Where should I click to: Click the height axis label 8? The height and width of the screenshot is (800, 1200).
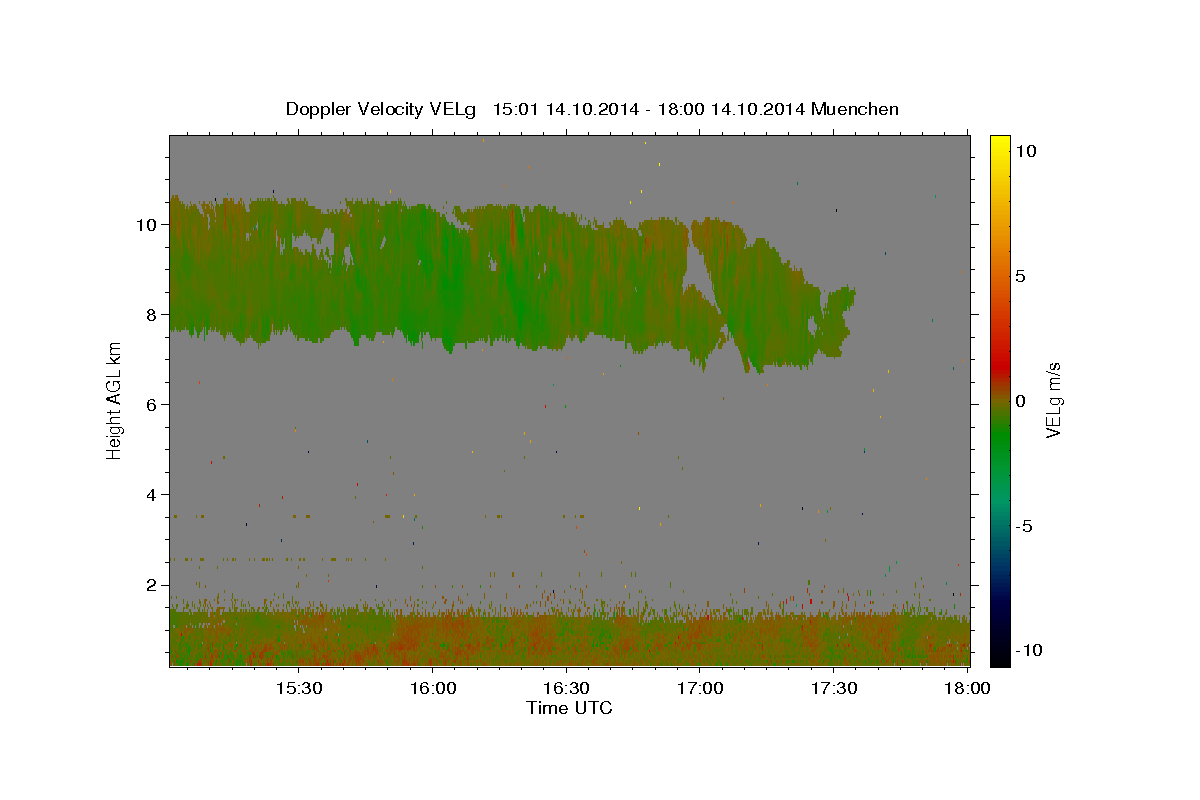click(152, 314)
